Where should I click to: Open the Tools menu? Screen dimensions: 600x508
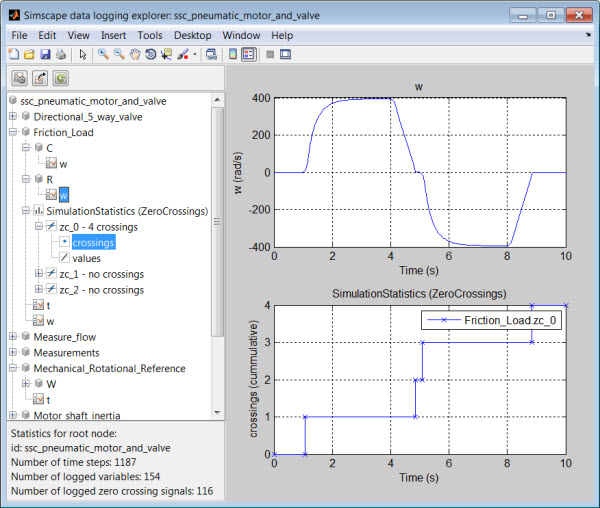tap(150, 36)
